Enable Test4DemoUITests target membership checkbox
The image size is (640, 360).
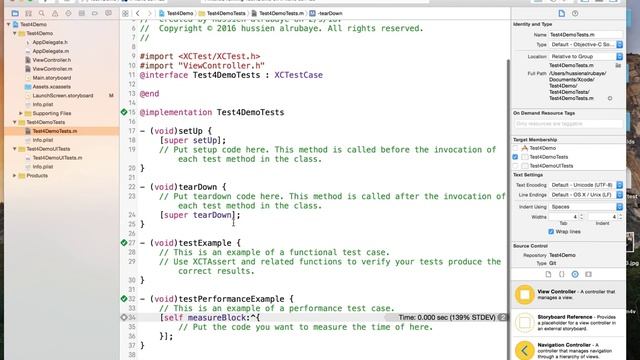click(515, 166)
